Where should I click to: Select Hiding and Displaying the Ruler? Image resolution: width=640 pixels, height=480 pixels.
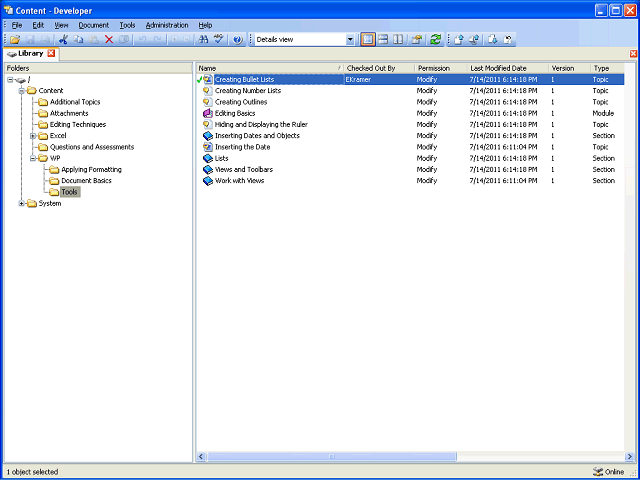point(410,124)
